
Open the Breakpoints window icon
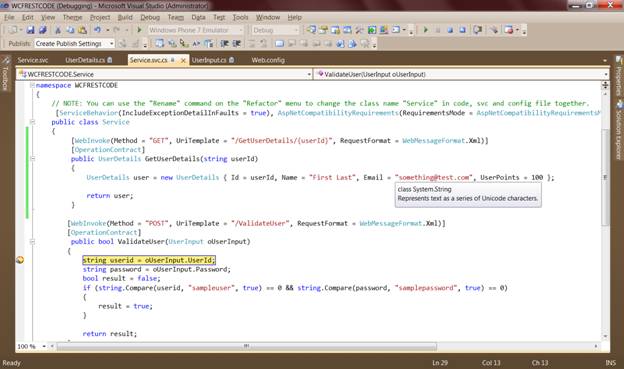pyautogui.click(x=509, y=30)
